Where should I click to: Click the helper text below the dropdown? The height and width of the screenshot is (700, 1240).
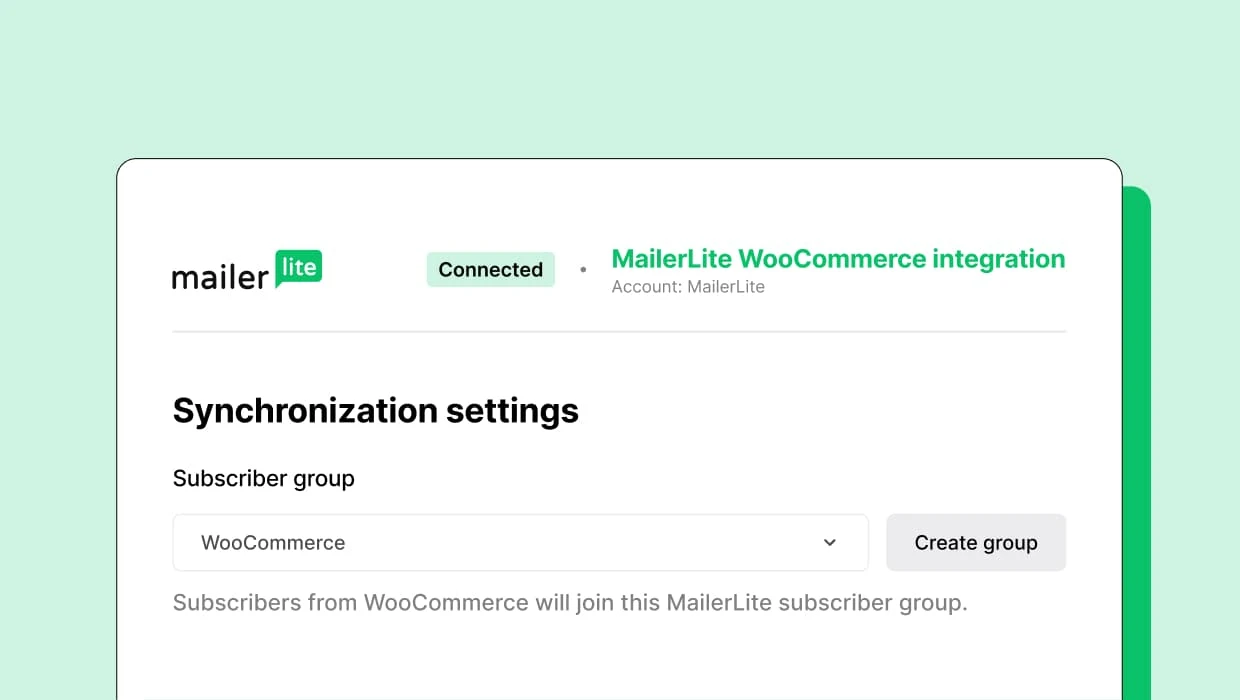[570, 603]
